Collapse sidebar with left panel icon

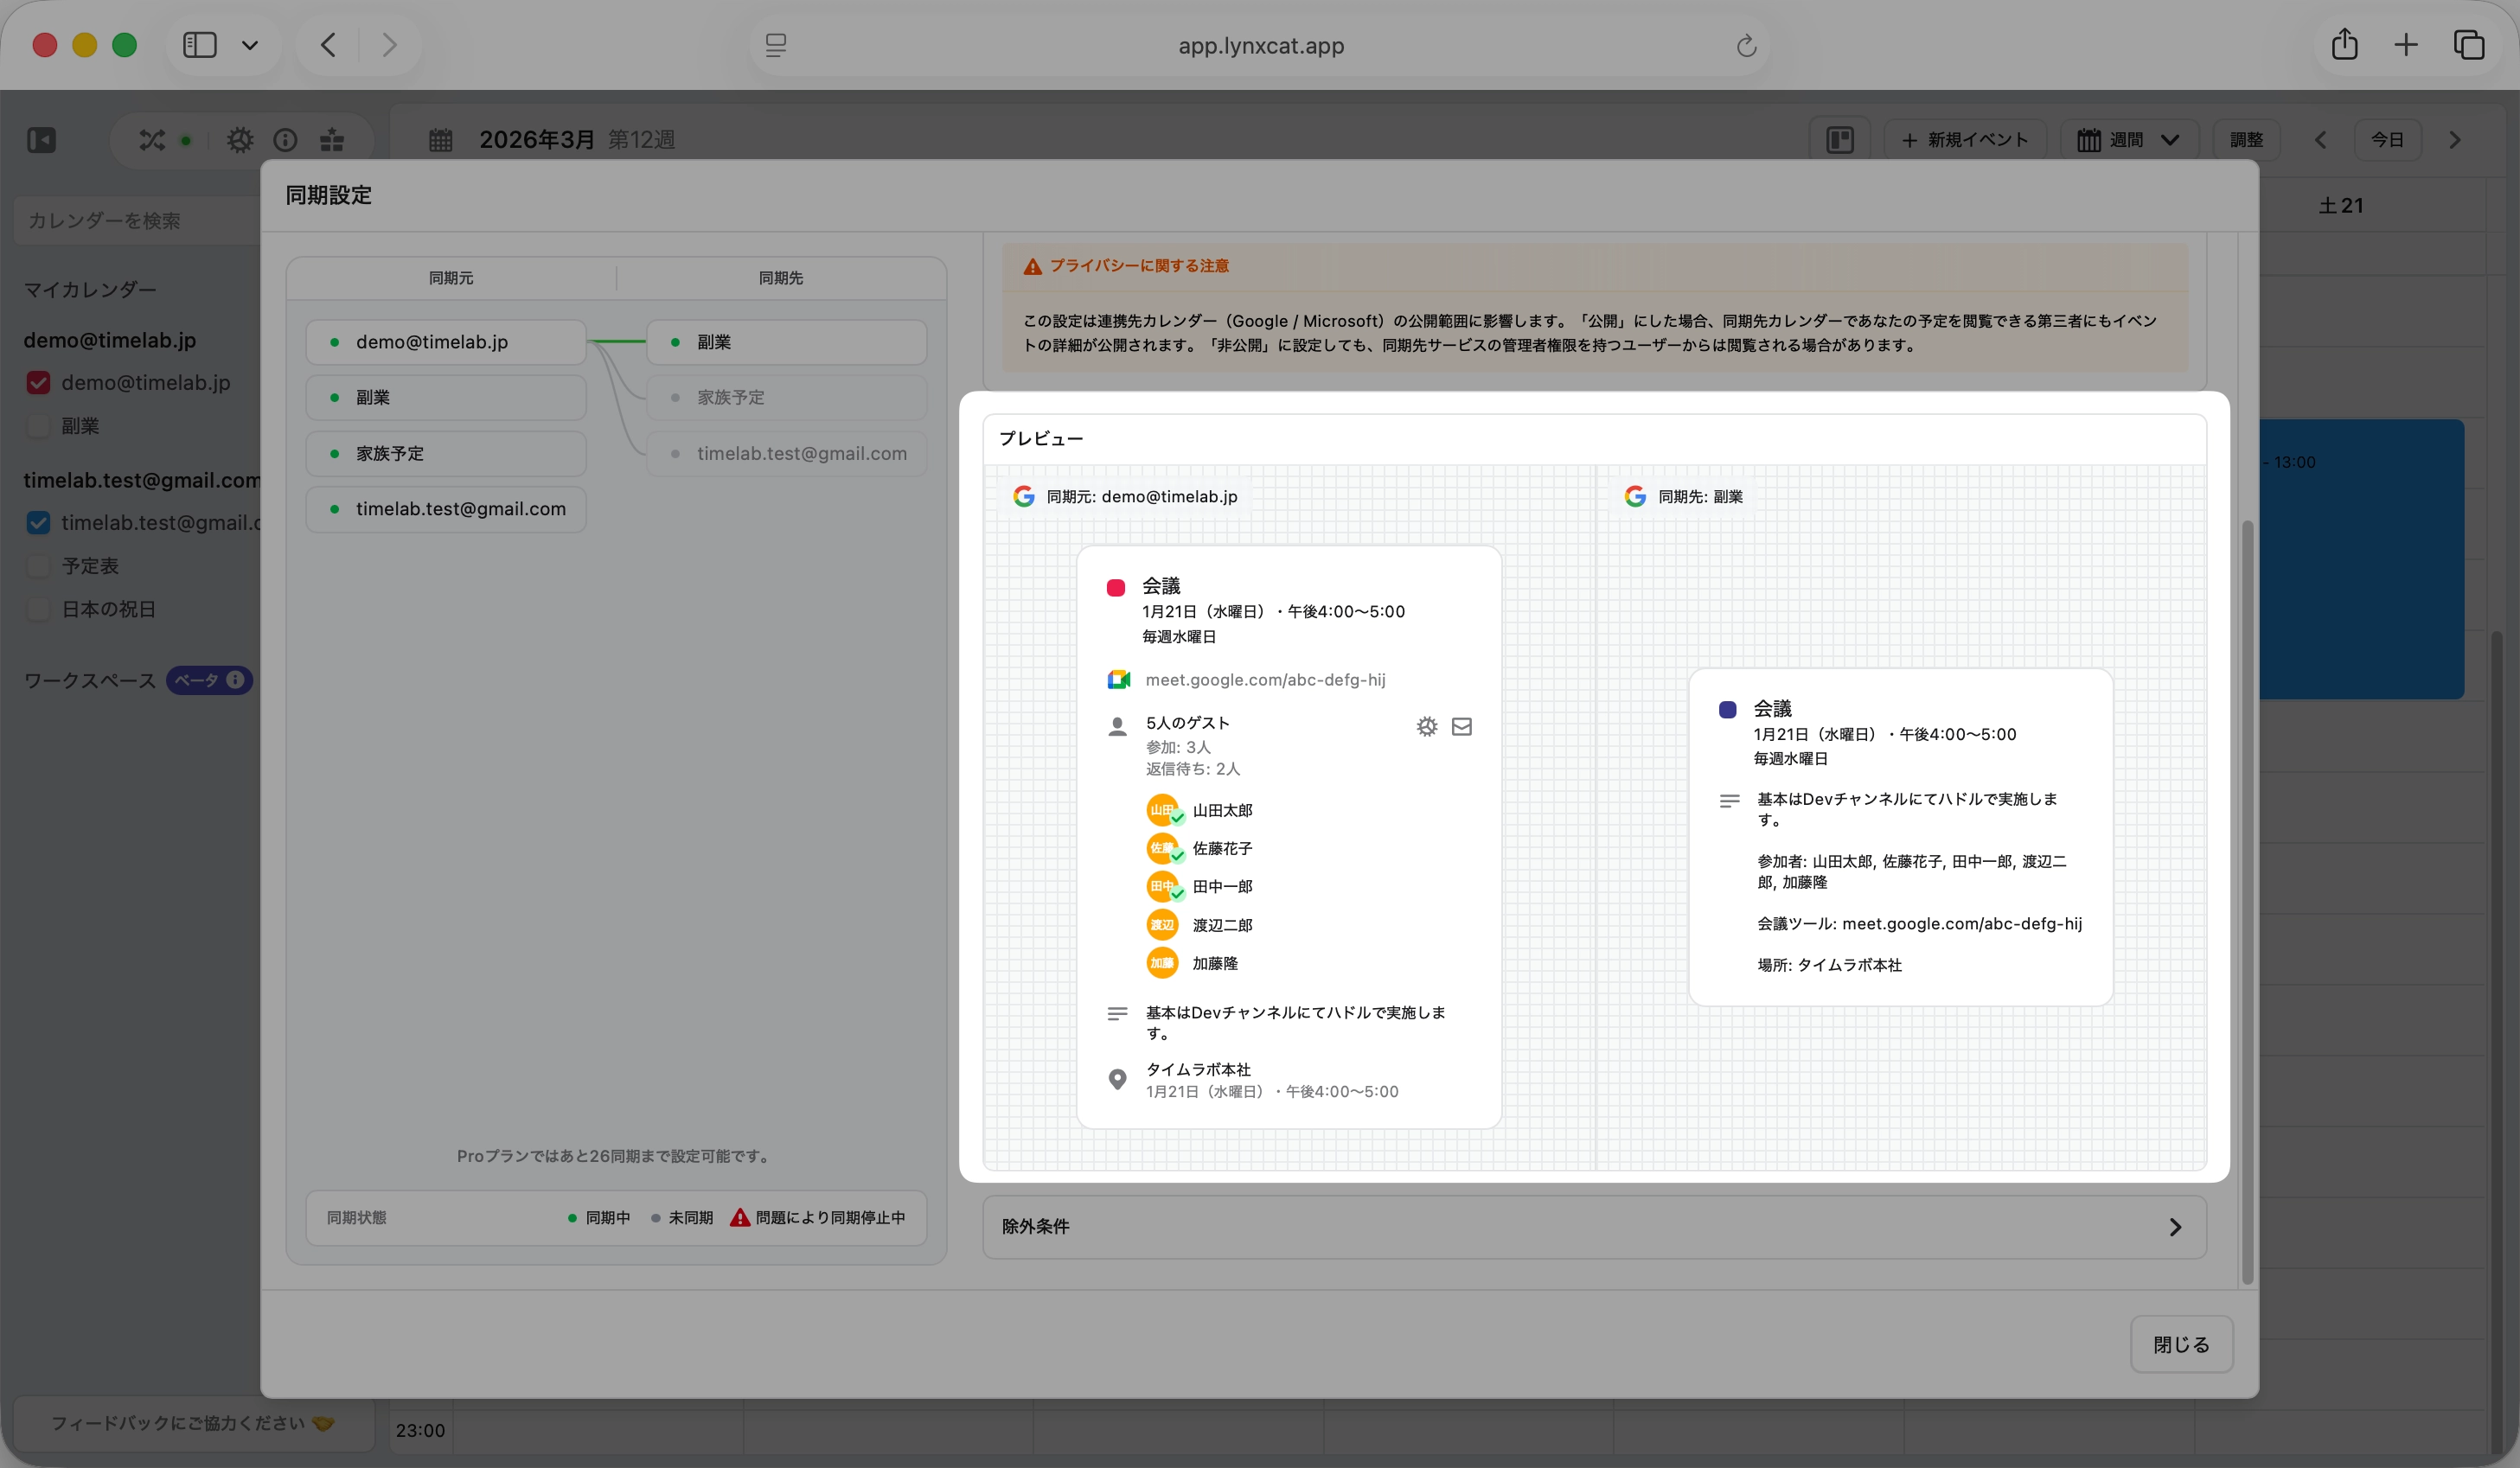41,140
